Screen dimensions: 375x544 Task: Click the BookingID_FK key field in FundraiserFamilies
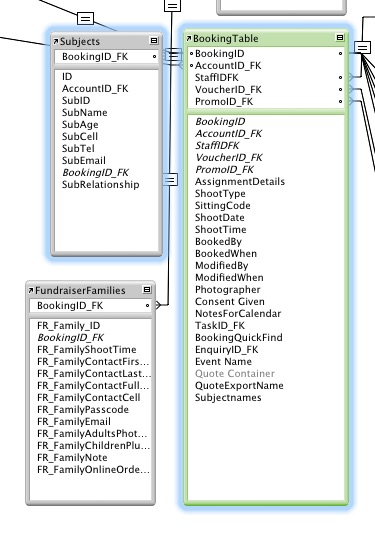[x=91, y=306]
